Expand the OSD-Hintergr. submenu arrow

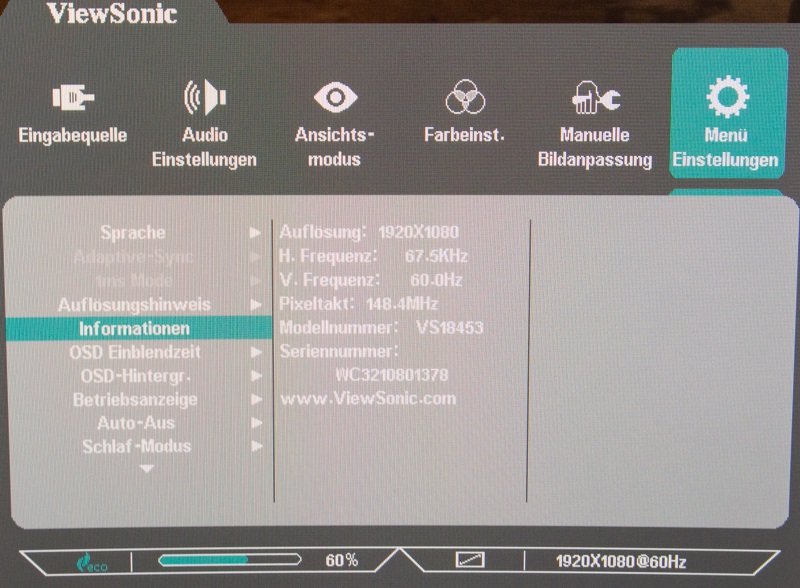tap(256, 376)
